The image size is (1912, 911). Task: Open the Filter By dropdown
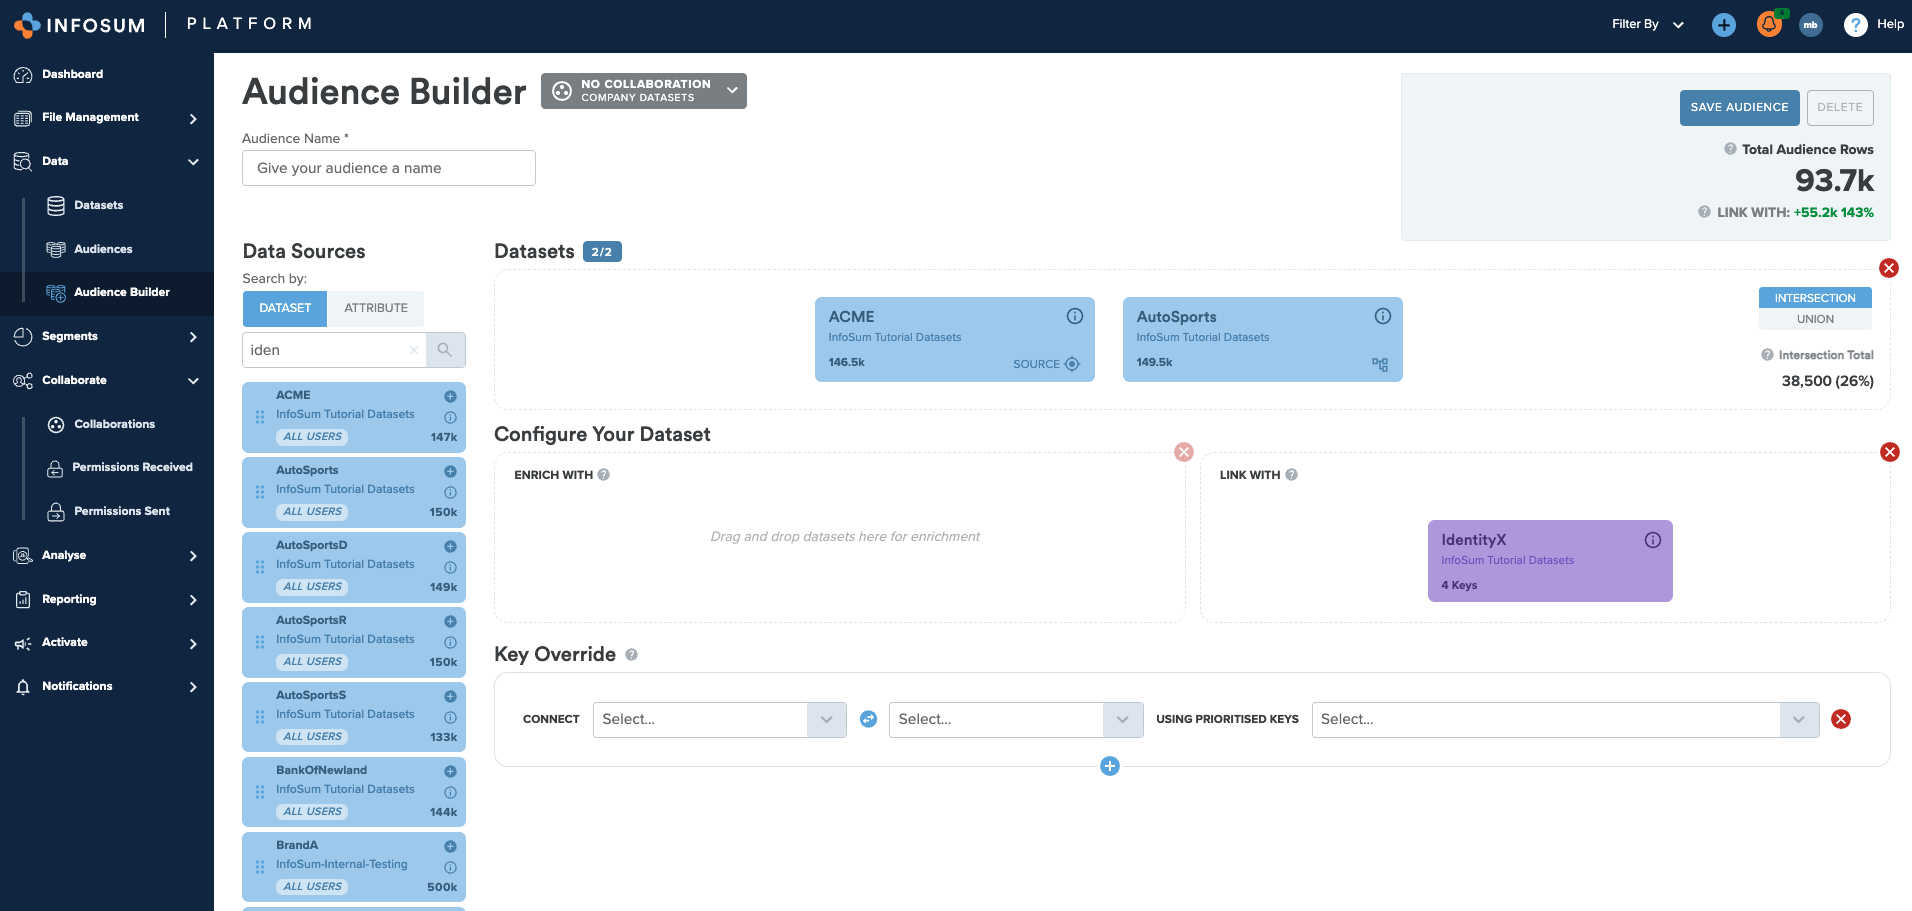pos(1648,24)
